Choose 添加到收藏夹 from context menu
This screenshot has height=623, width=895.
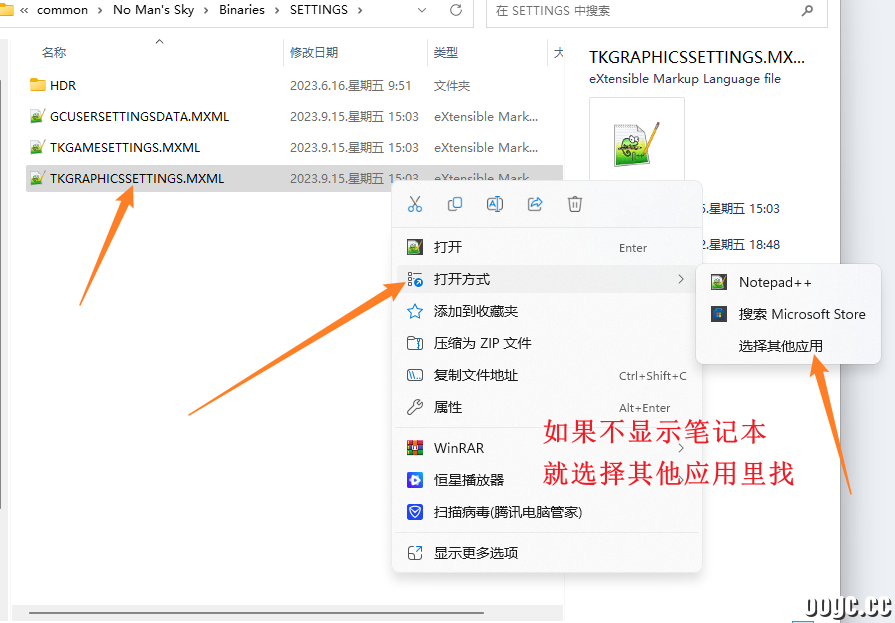(547, 311)
